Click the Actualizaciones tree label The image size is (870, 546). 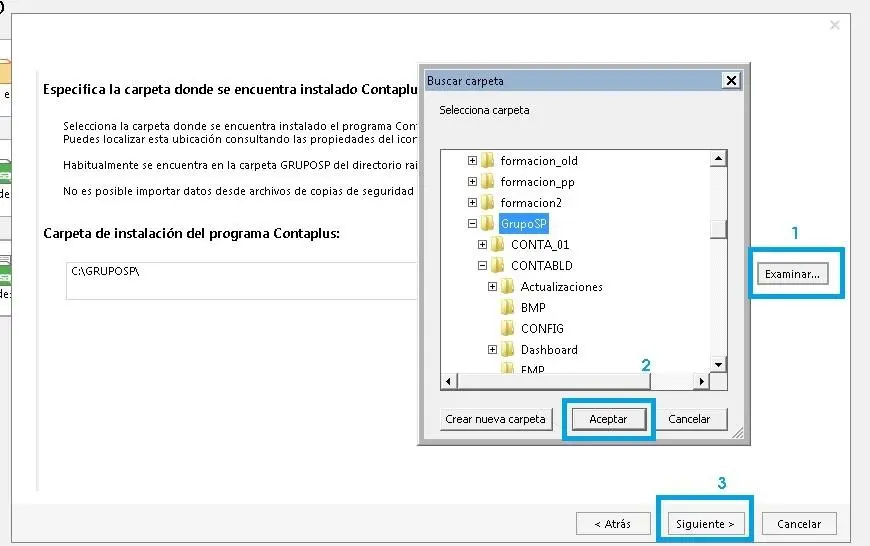[x=562, y=287]
